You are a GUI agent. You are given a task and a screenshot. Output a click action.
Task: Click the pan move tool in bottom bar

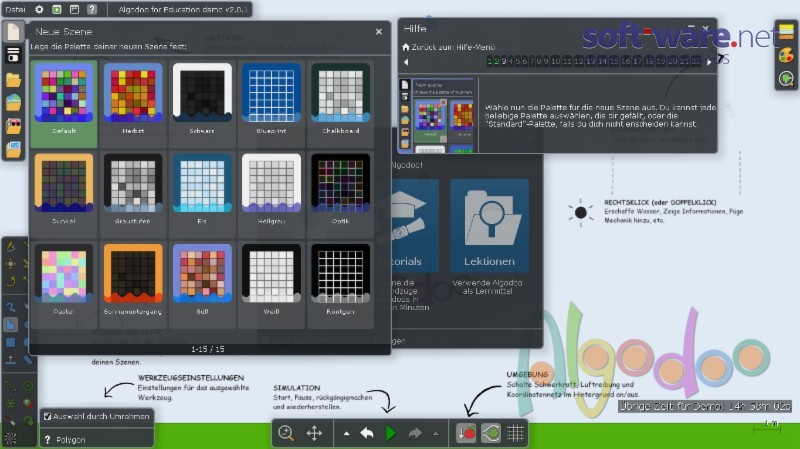[314, 433]
